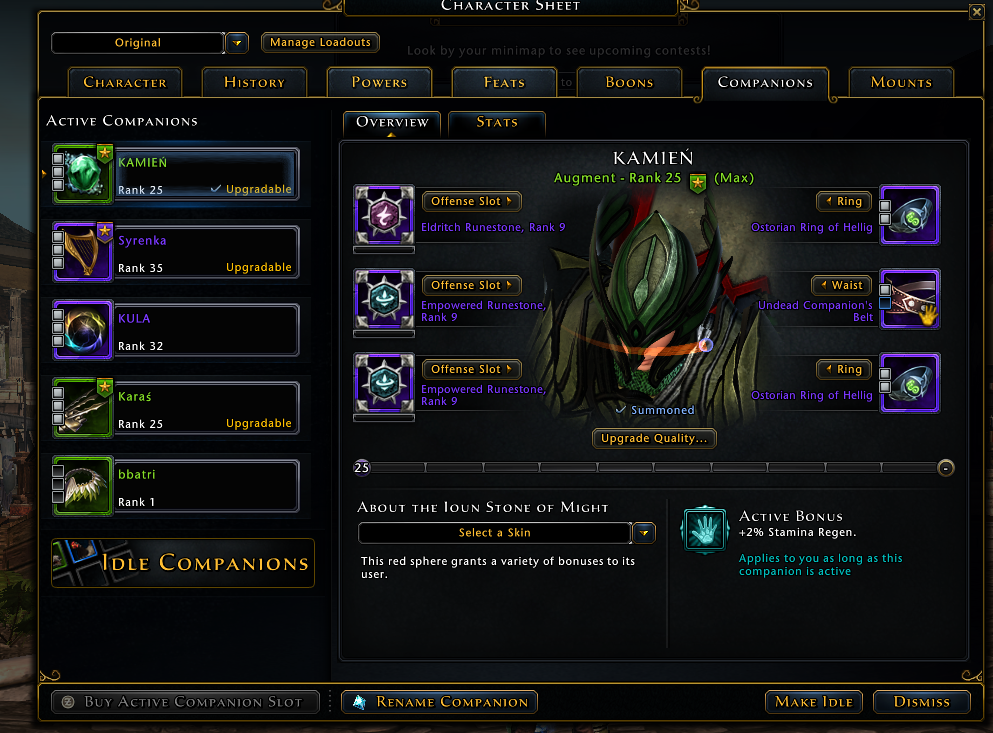
Task: Switch to the Mounts tab
Action: click(x=901, y=82)
